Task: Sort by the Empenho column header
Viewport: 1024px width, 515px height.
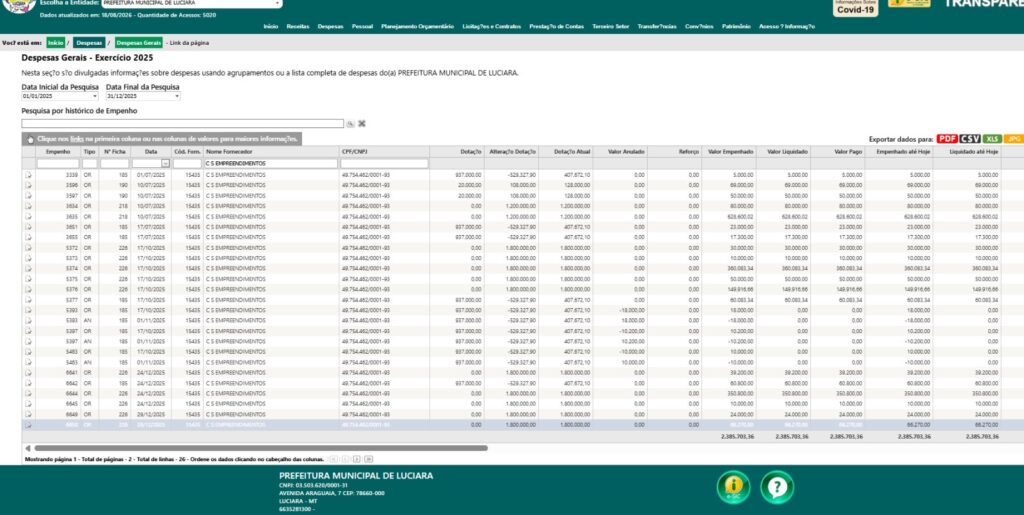Action: (x=57, y=151)
